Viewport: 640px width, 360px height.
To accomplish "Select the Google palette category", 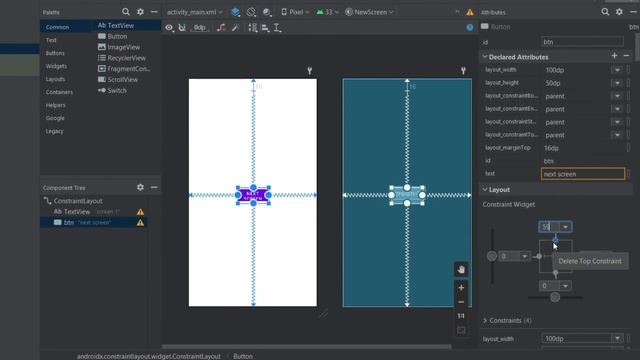I will (x=55, y=118).
